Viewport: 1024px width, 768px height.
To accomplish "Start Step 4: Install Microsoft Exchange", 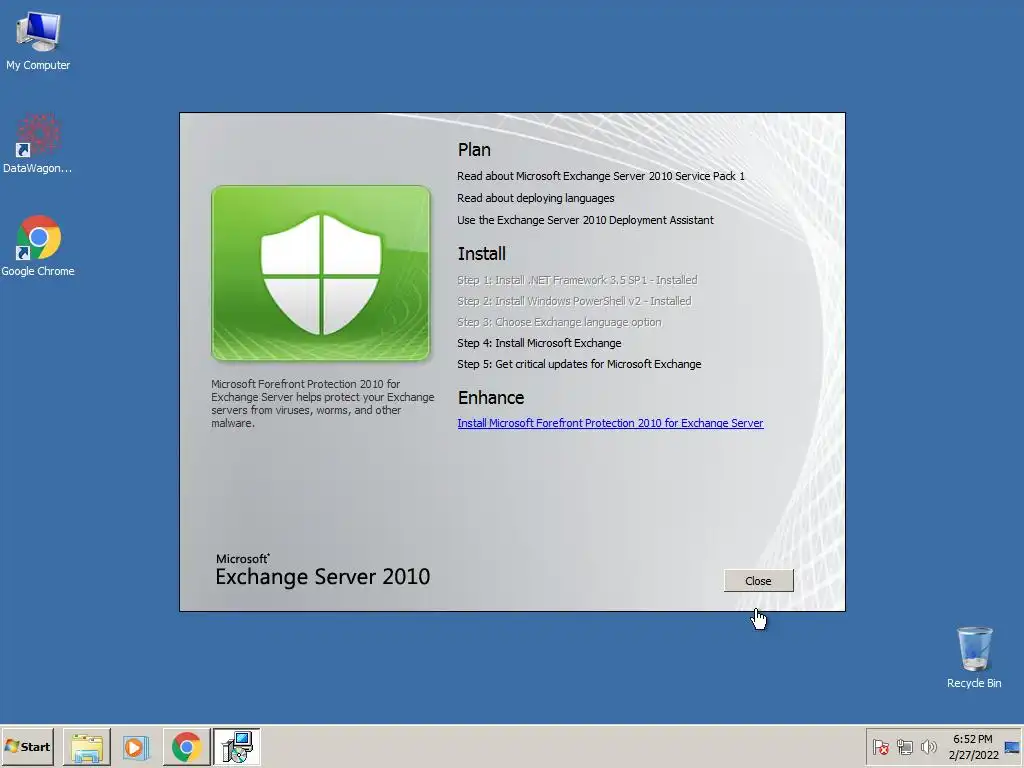I will coord(539,343).
